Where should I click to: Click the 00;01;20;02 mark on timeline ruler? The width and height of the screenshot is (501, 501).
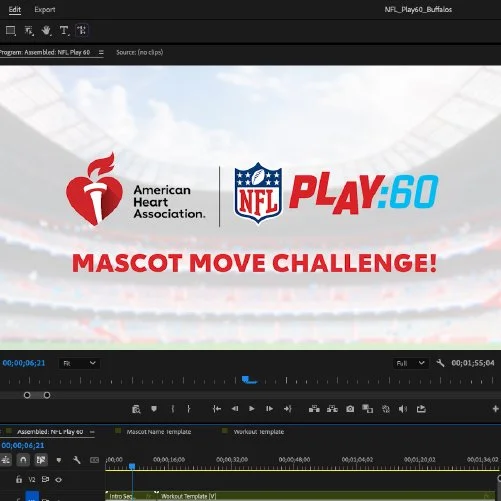pos(420,460)
